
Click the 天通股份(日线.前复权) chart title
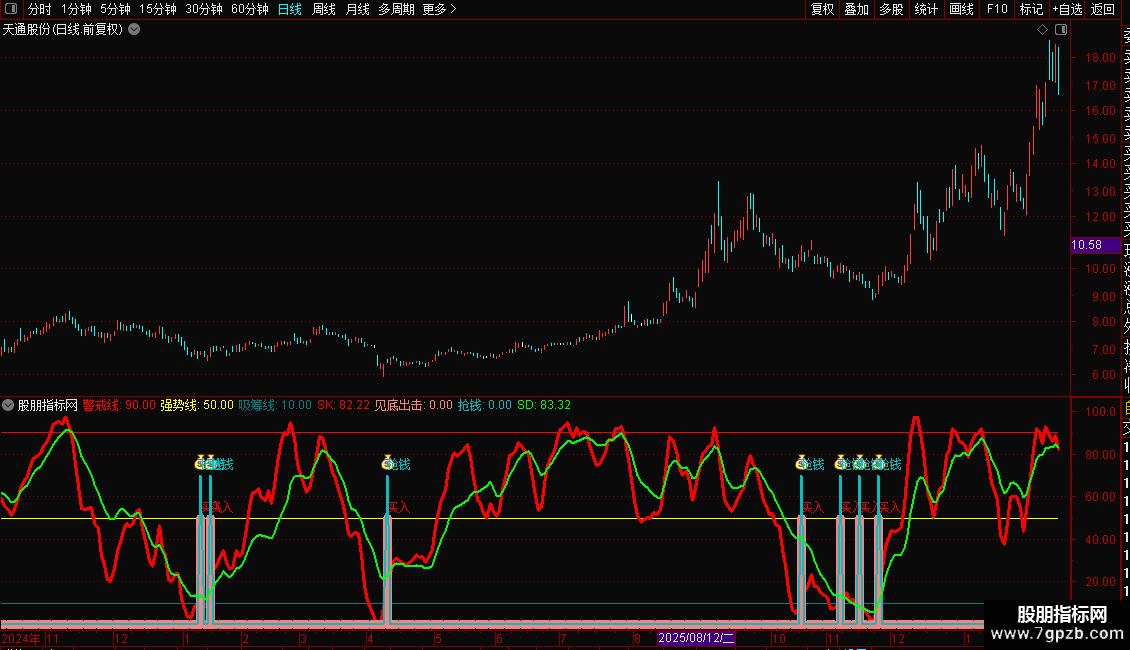click(x=63, y=30)
